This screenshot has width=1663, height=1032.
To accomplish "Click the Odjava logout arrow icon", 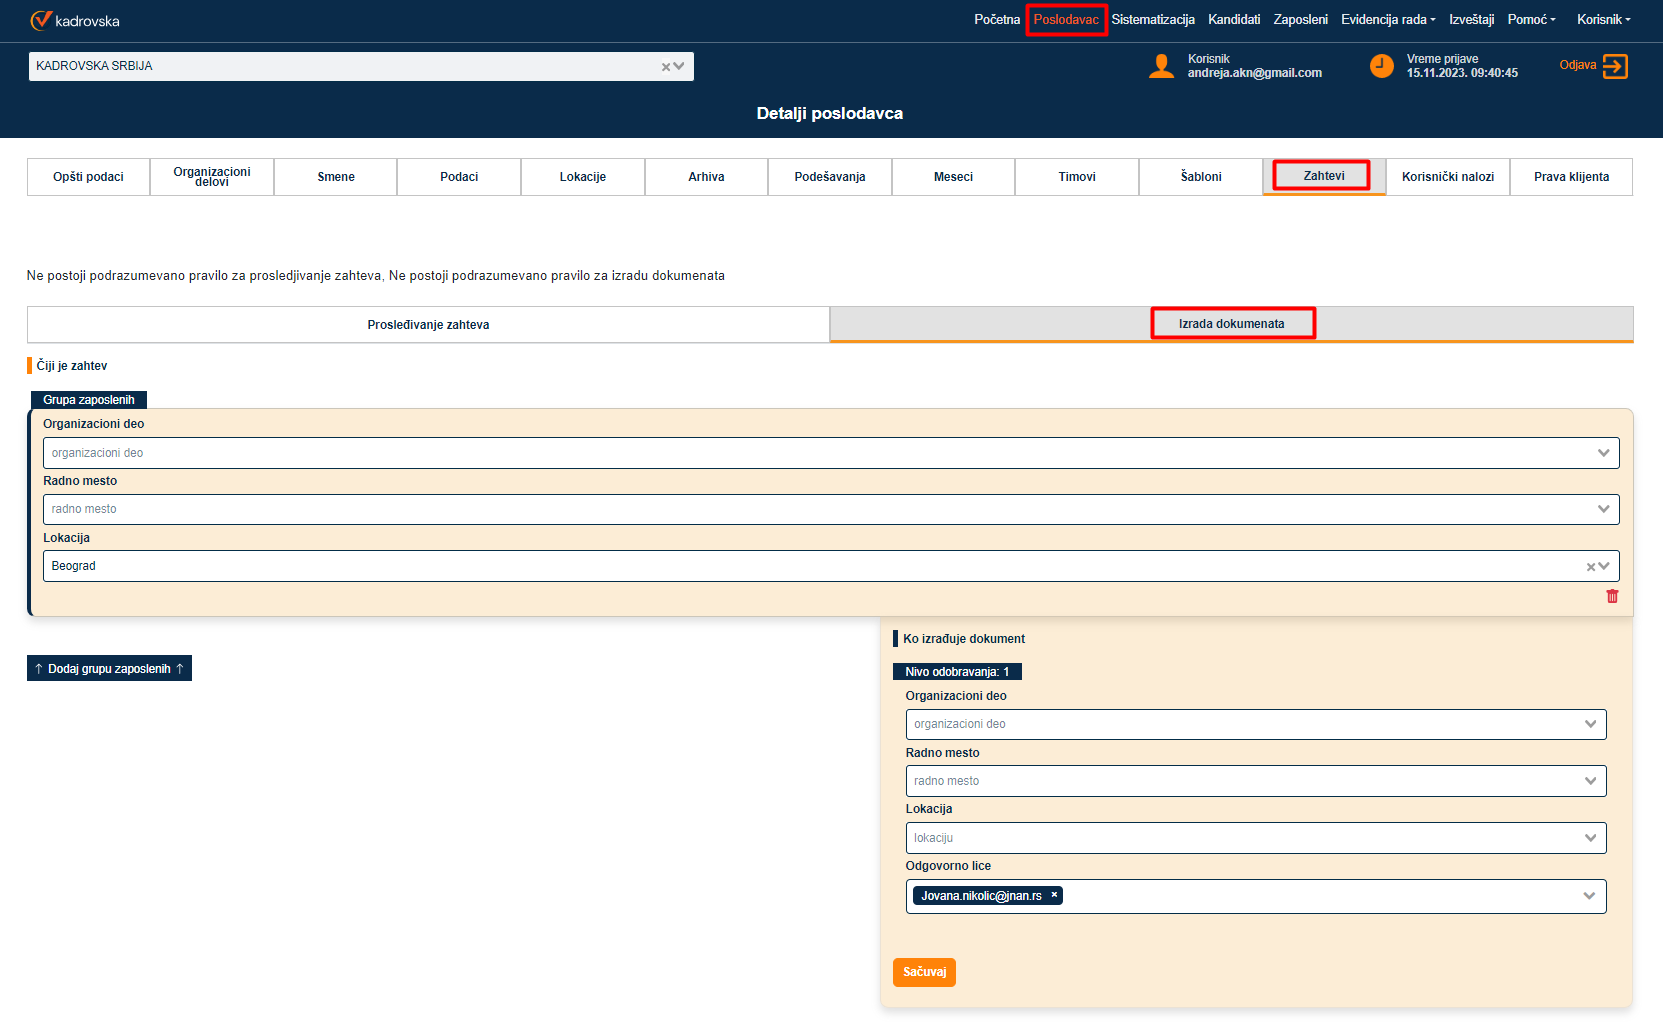I will pos(1615,66).
